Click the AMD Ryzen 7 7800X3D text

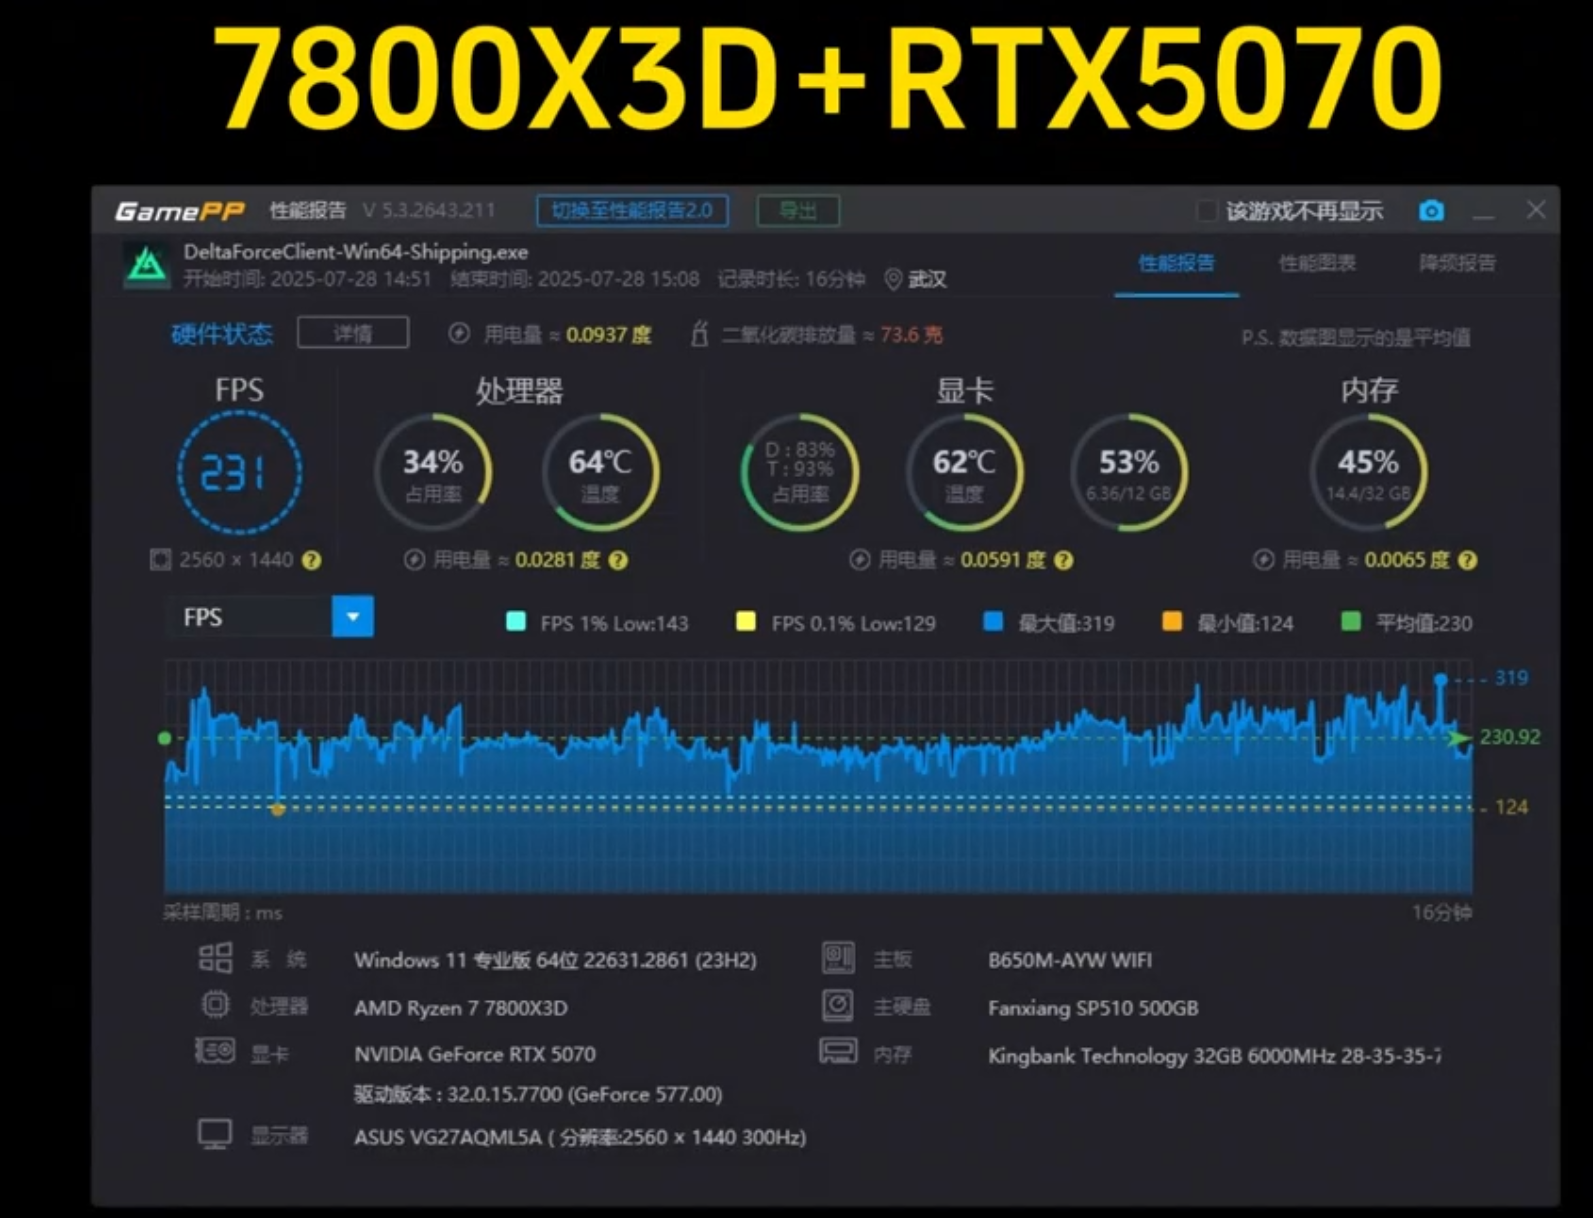(461, 1008)
